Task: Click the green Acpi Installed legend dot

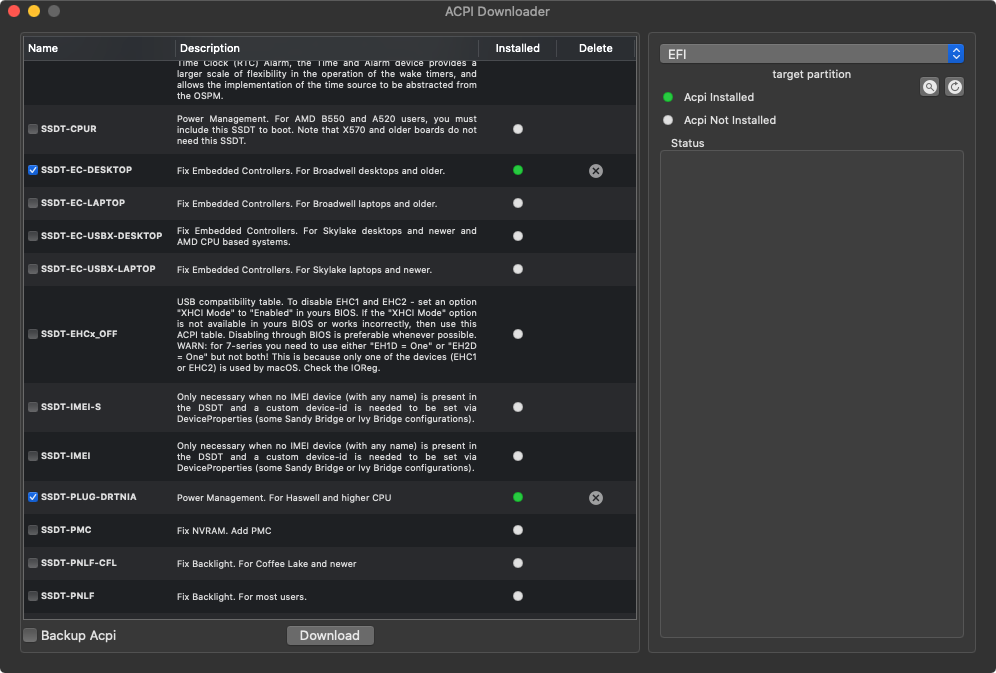Action: click(x=668, y=97)
